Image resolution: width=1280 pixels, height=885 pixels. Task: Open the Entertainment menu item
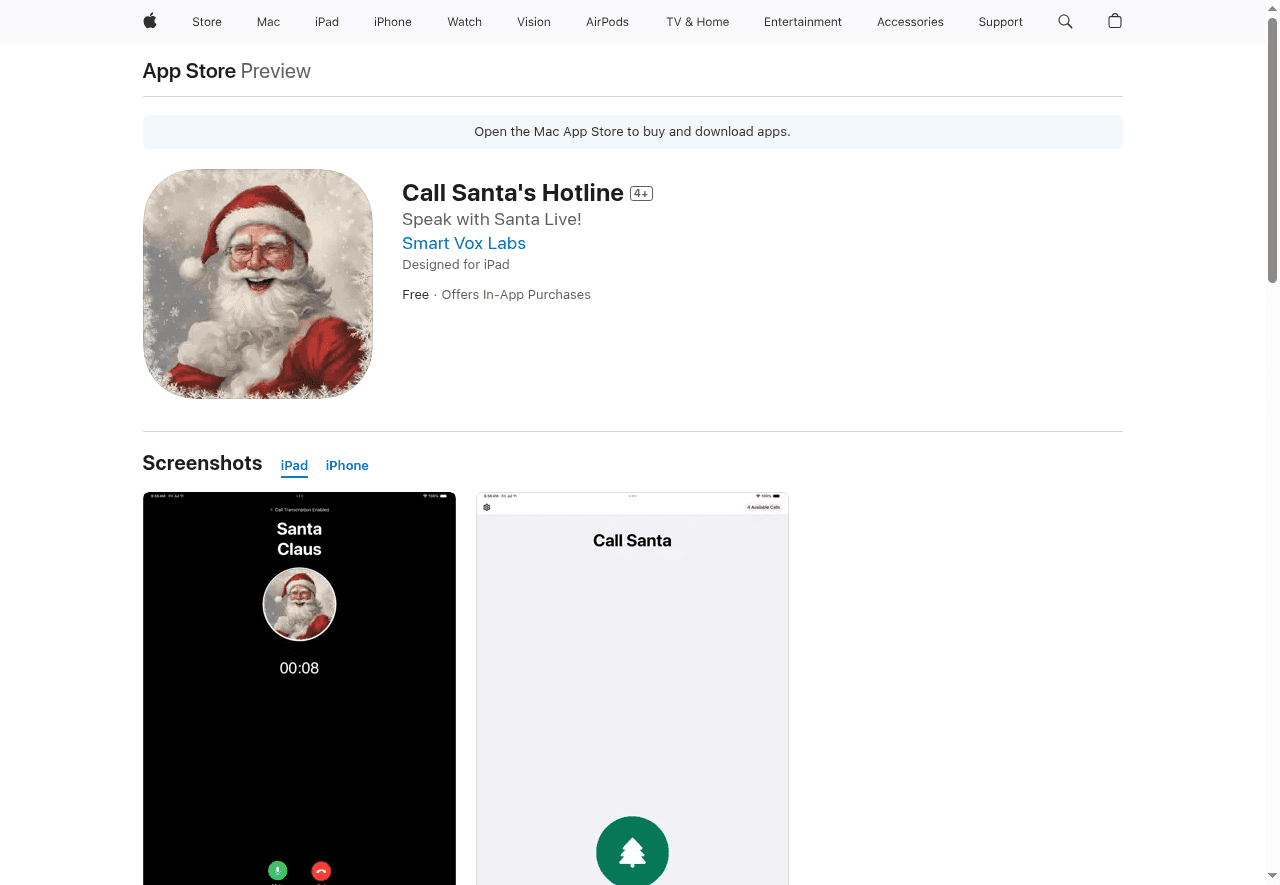[x=803, y=21]
